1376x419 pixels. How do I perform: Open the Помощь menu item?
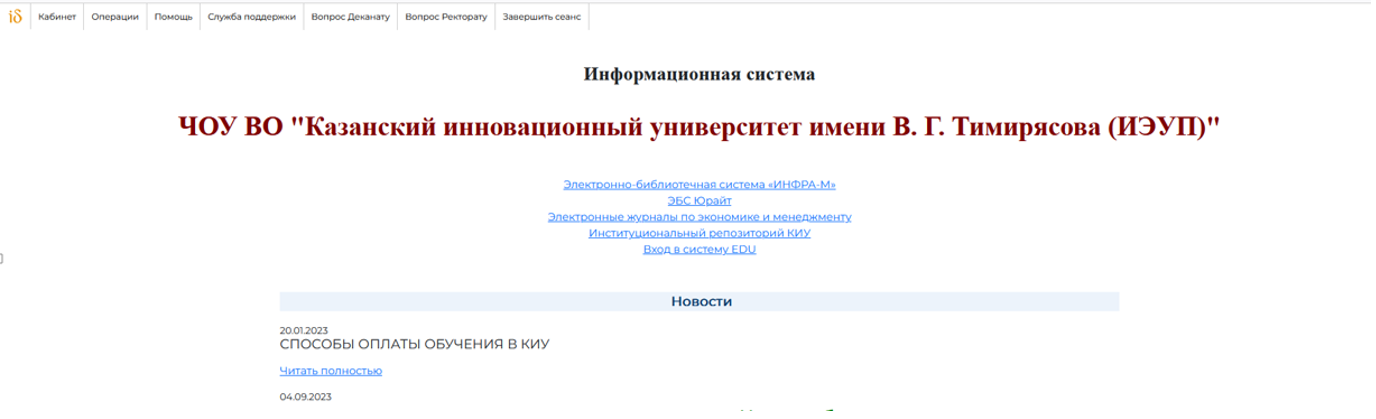[173, 17]
